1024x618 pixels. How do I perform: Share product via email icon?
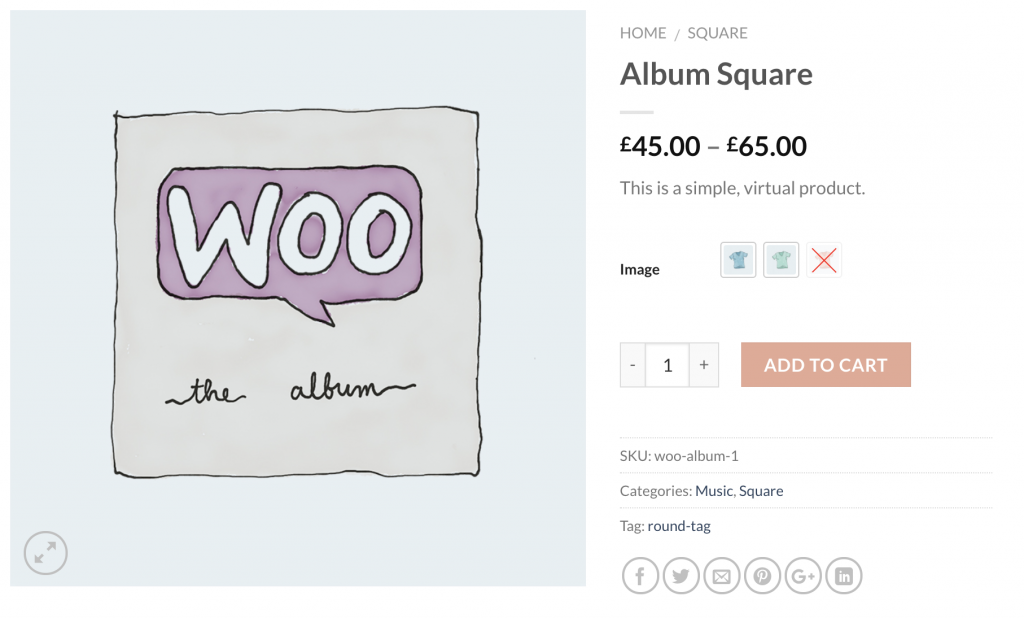[722, 576]
